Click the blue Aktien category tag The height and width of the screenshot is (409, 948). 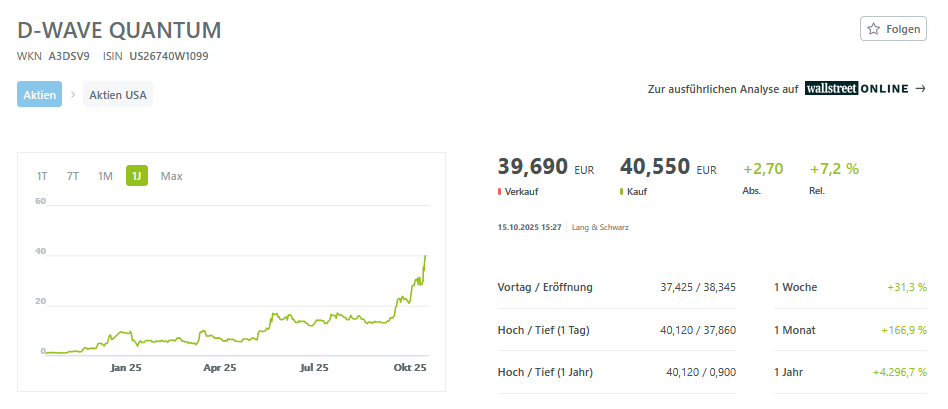(x=39, y=95)
